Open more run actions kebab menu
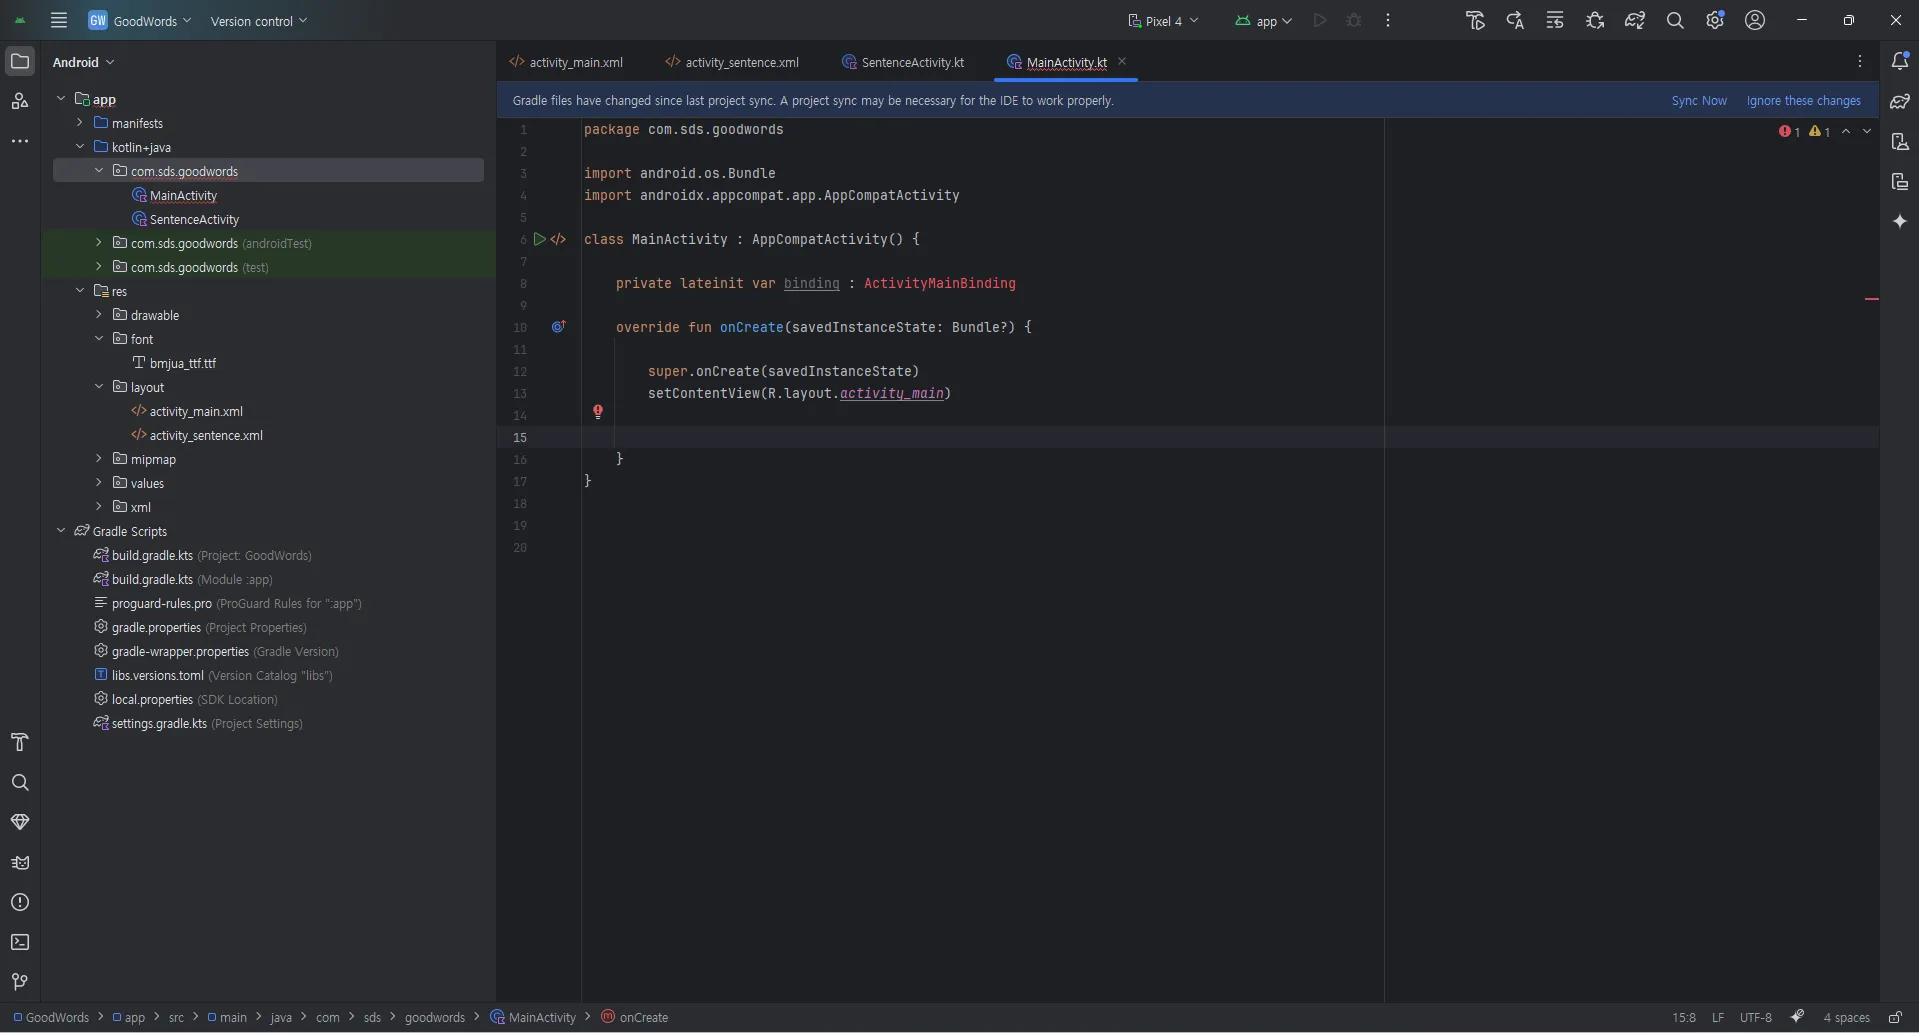 click(x=1388, y=20)
